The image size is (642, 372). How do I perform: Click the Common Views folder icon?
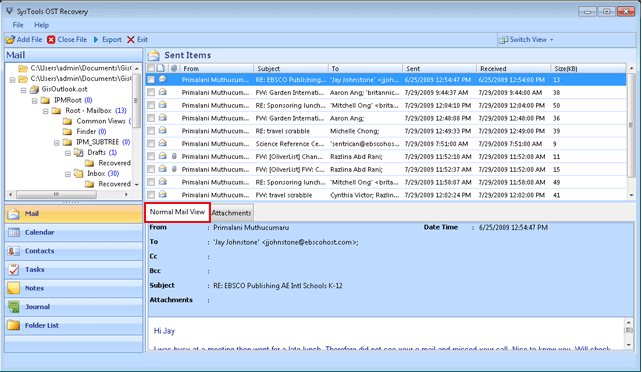(67, 121)
